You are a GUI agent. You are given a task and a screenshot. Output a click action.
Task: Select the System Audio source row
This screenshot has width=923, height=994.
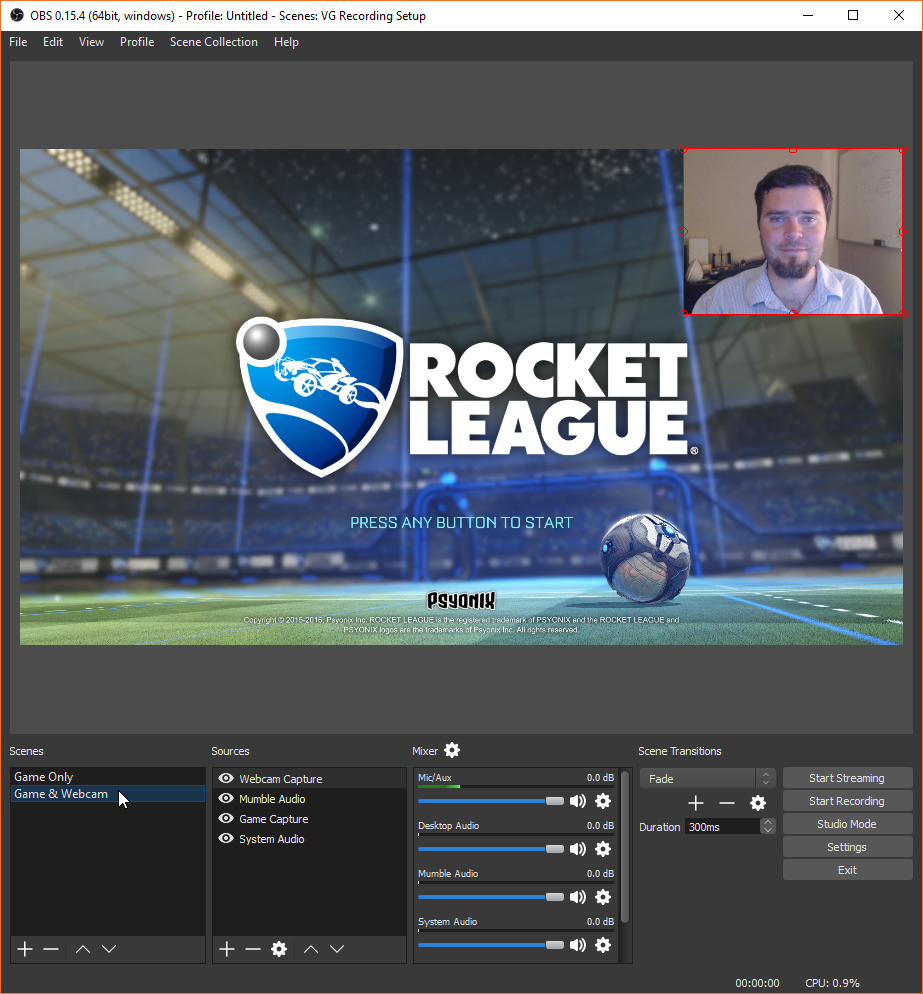coord(309,839)
